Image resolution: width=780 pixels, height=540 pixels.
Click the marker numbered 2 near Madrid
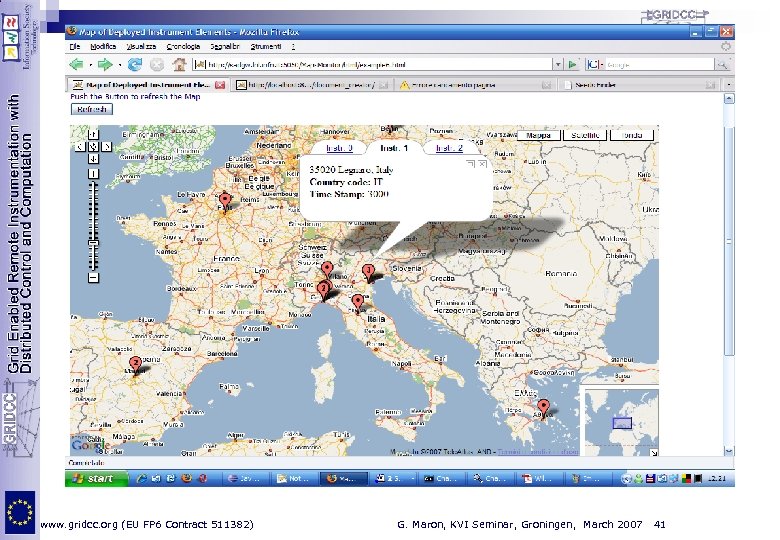click(x=135, y=366)
